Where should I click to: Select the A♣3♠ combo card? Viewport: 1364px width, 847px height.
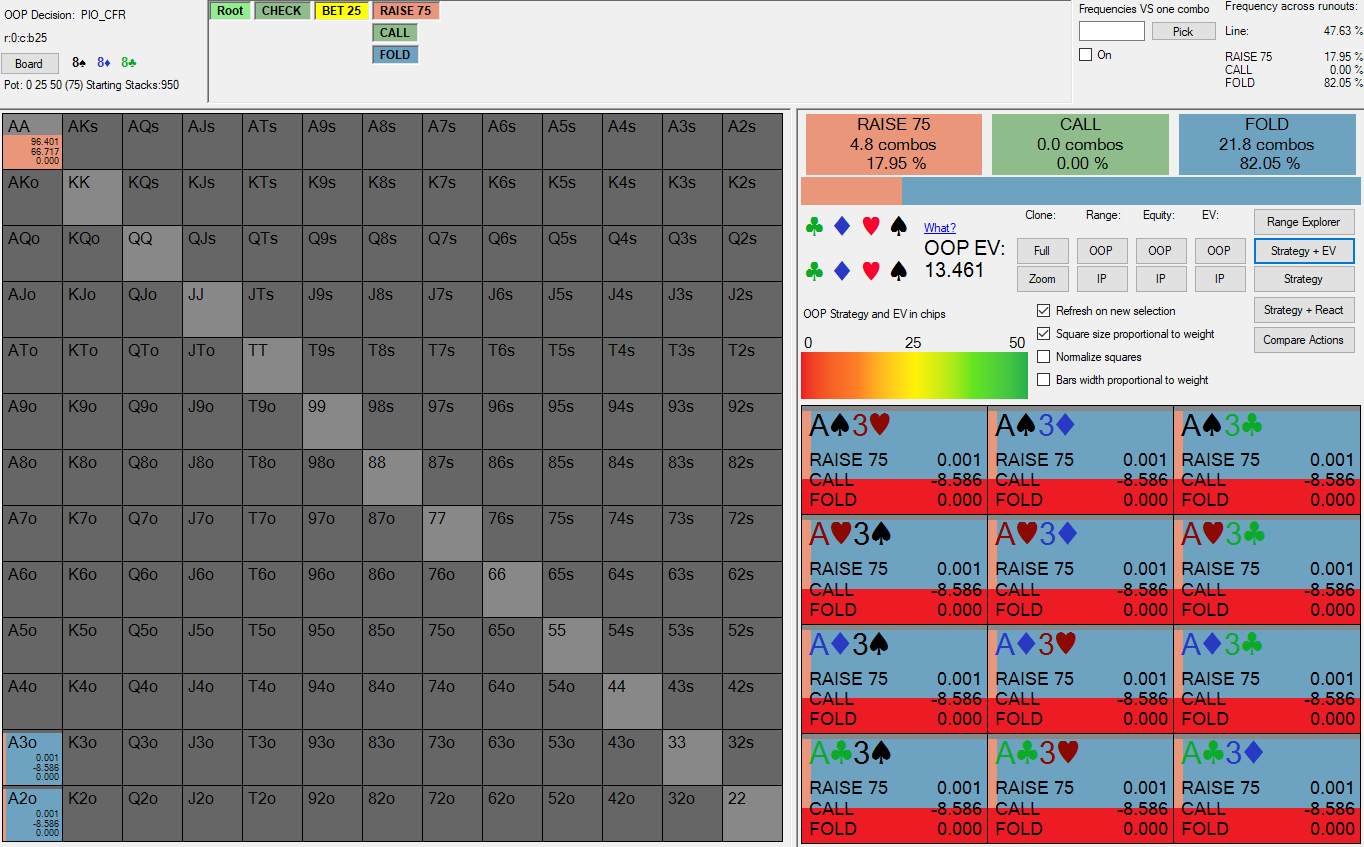[x=894, y=790]
